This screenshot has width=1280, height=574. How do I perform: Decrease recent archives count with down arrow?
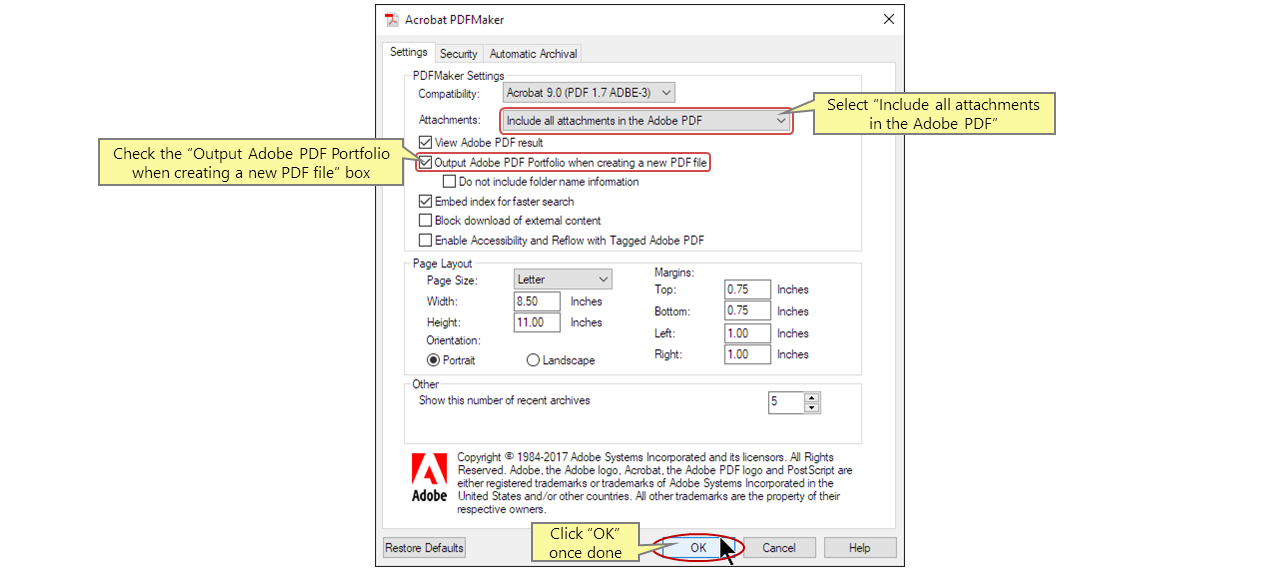pyautogui.click(x=812, y=407)
